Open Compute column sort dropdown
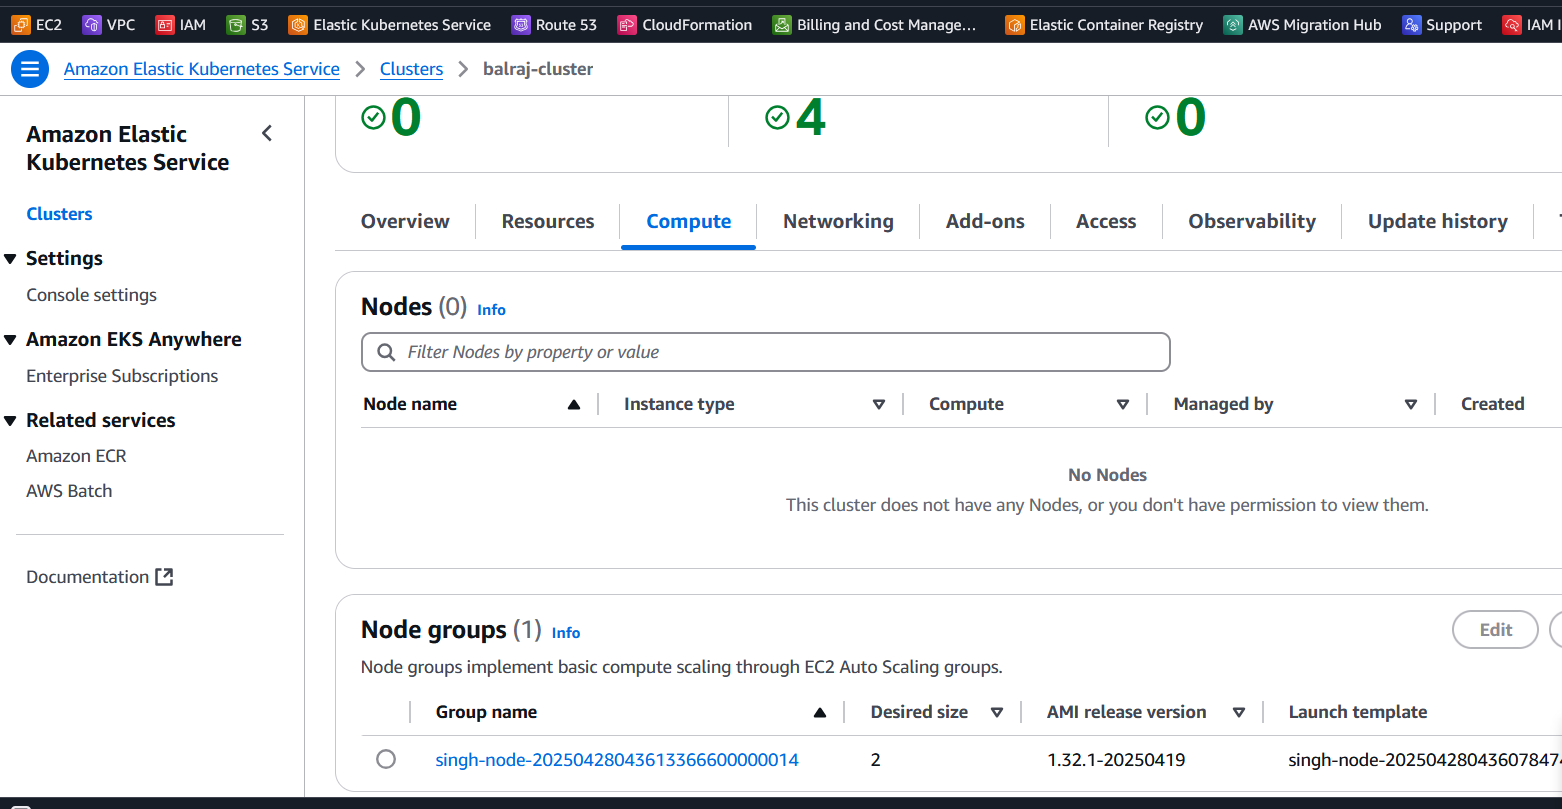1562x809 pixels. point(1123,404)
